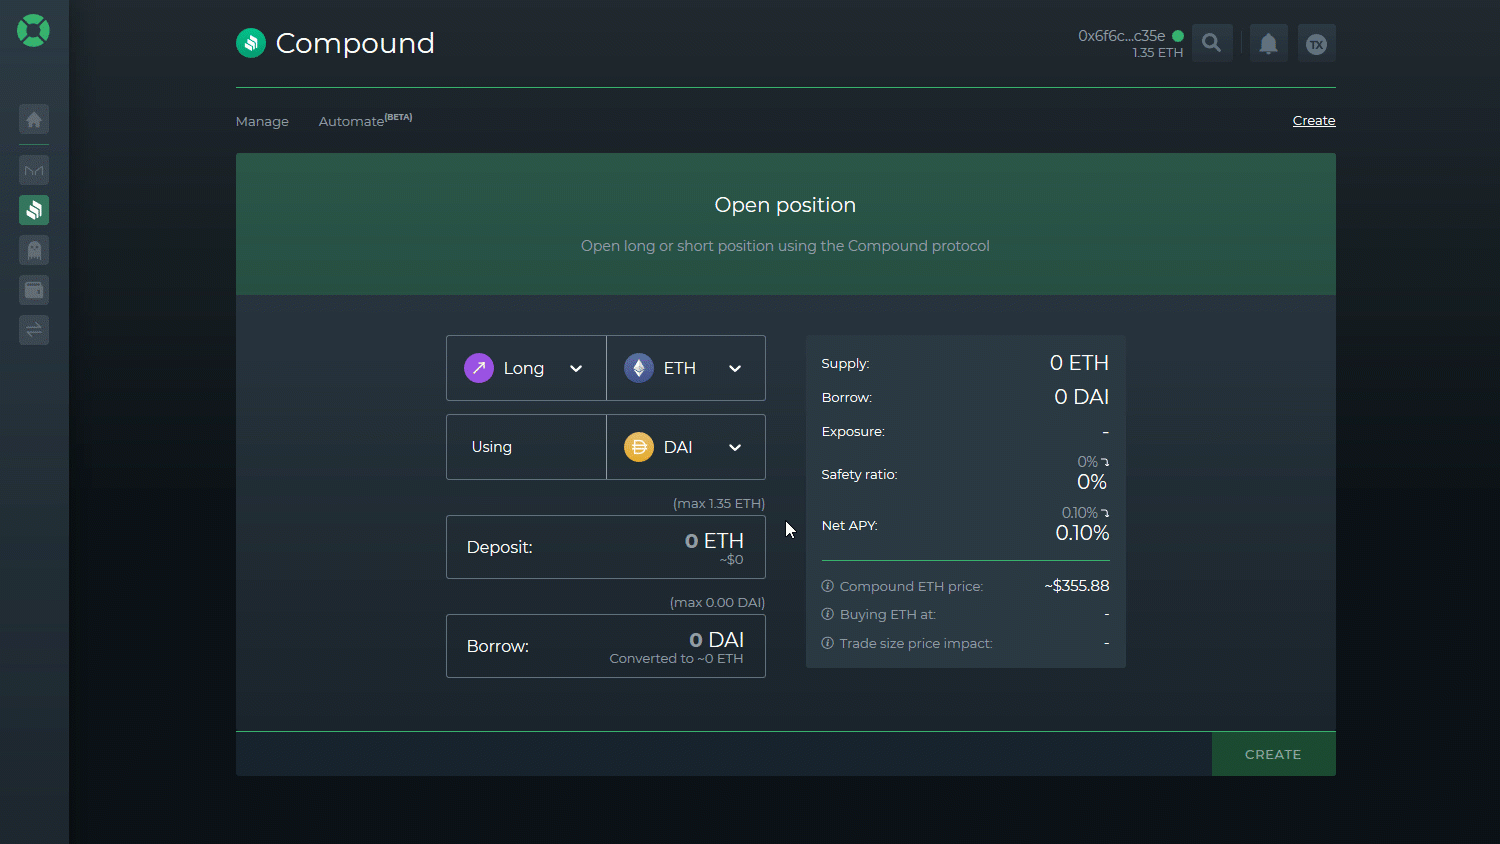Expand the DAI asset dropdown
Viewport: 1500px width, 844px height.
click(x=686, y=447)
